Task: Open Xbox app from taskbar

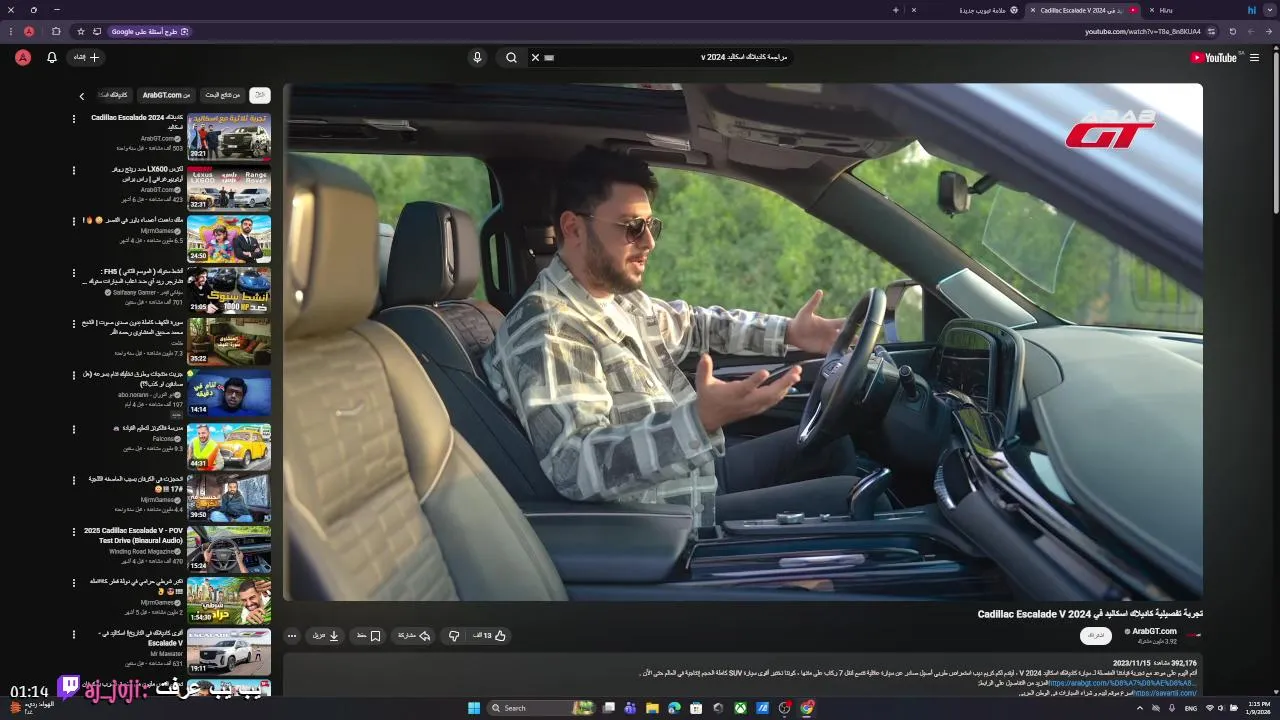Action: pyautogui.click(x=739, y=708)
